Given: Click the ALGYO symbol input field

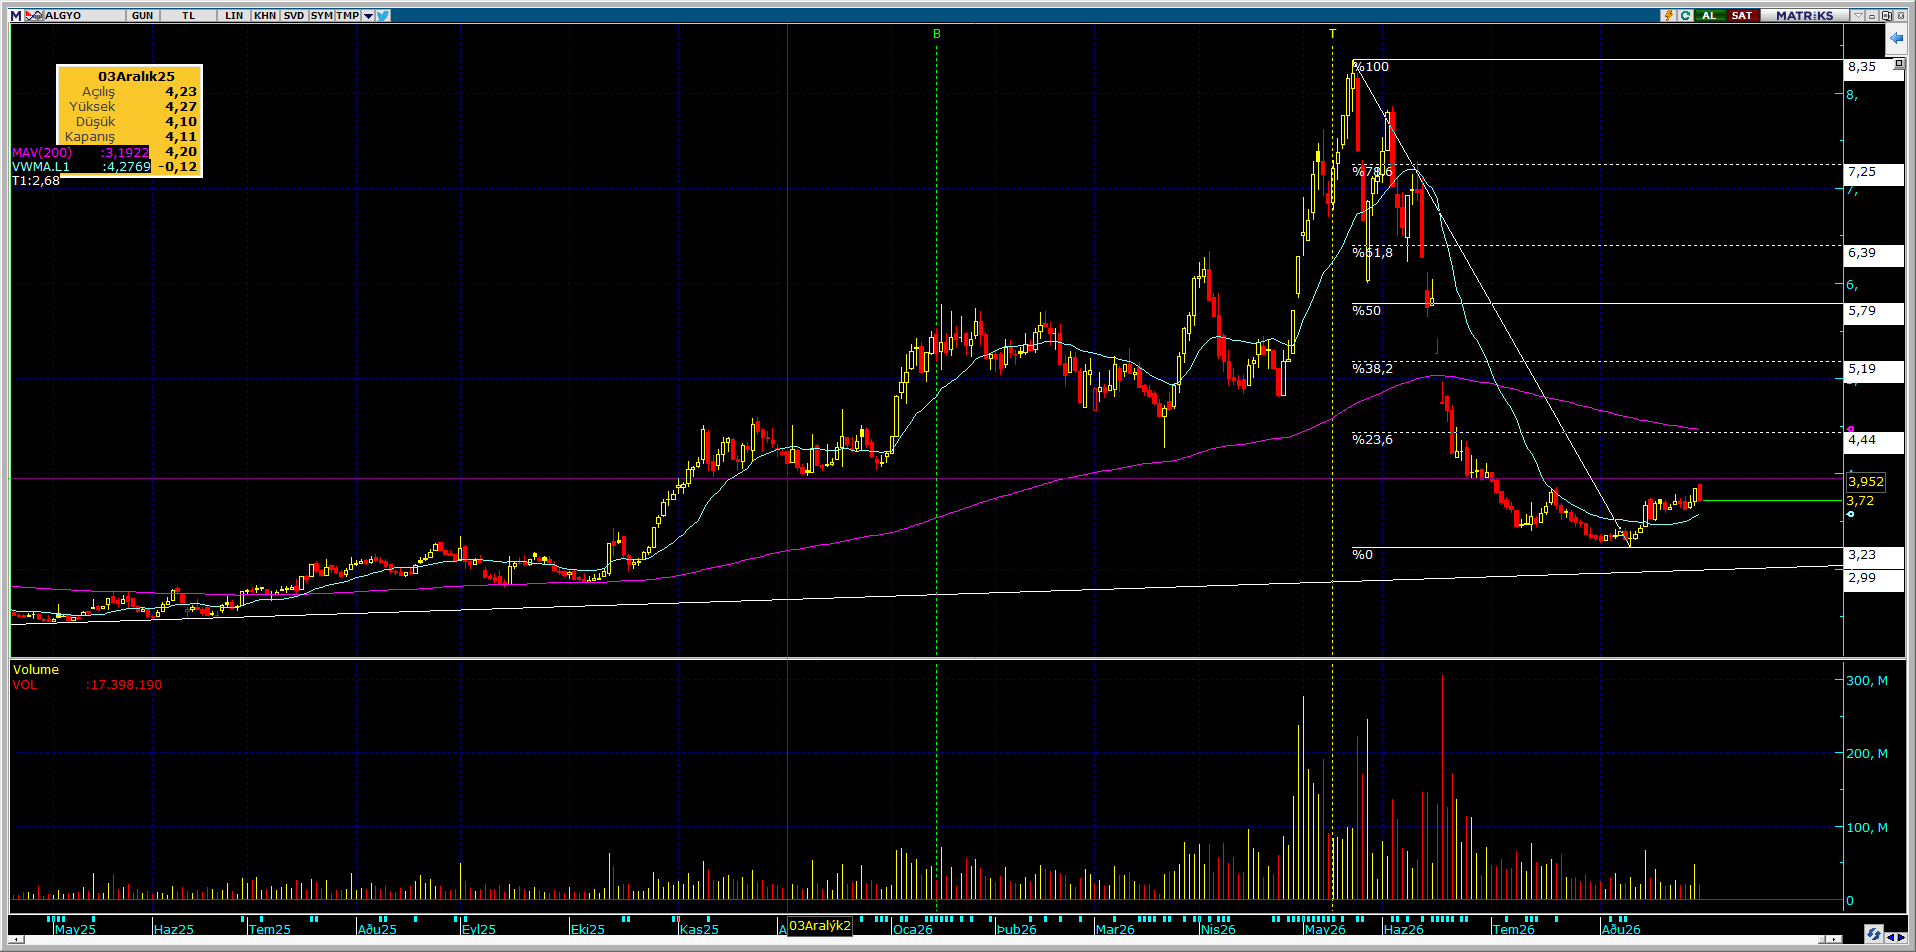Looking at the screenshot, I should [84, 16].
